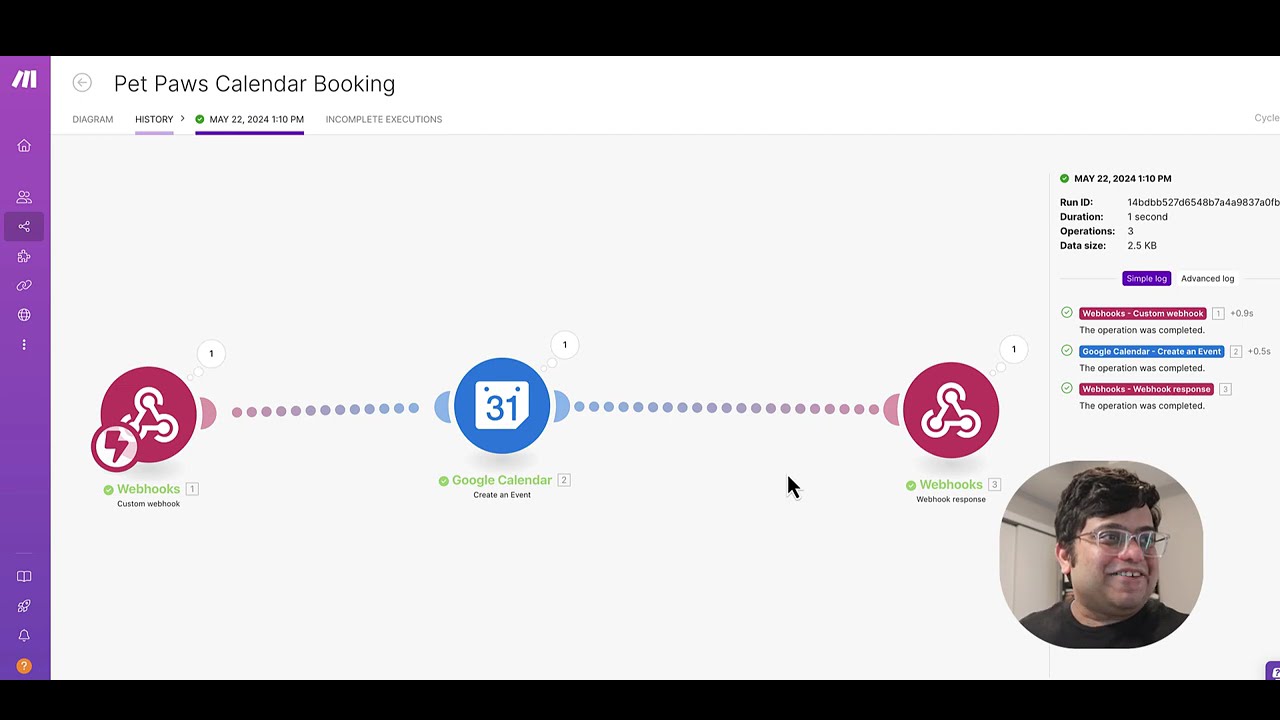This screenshot has width=1280, height=720.
Task: Click the presenter webcam video thumbnail
Action: coord(1101,554)
